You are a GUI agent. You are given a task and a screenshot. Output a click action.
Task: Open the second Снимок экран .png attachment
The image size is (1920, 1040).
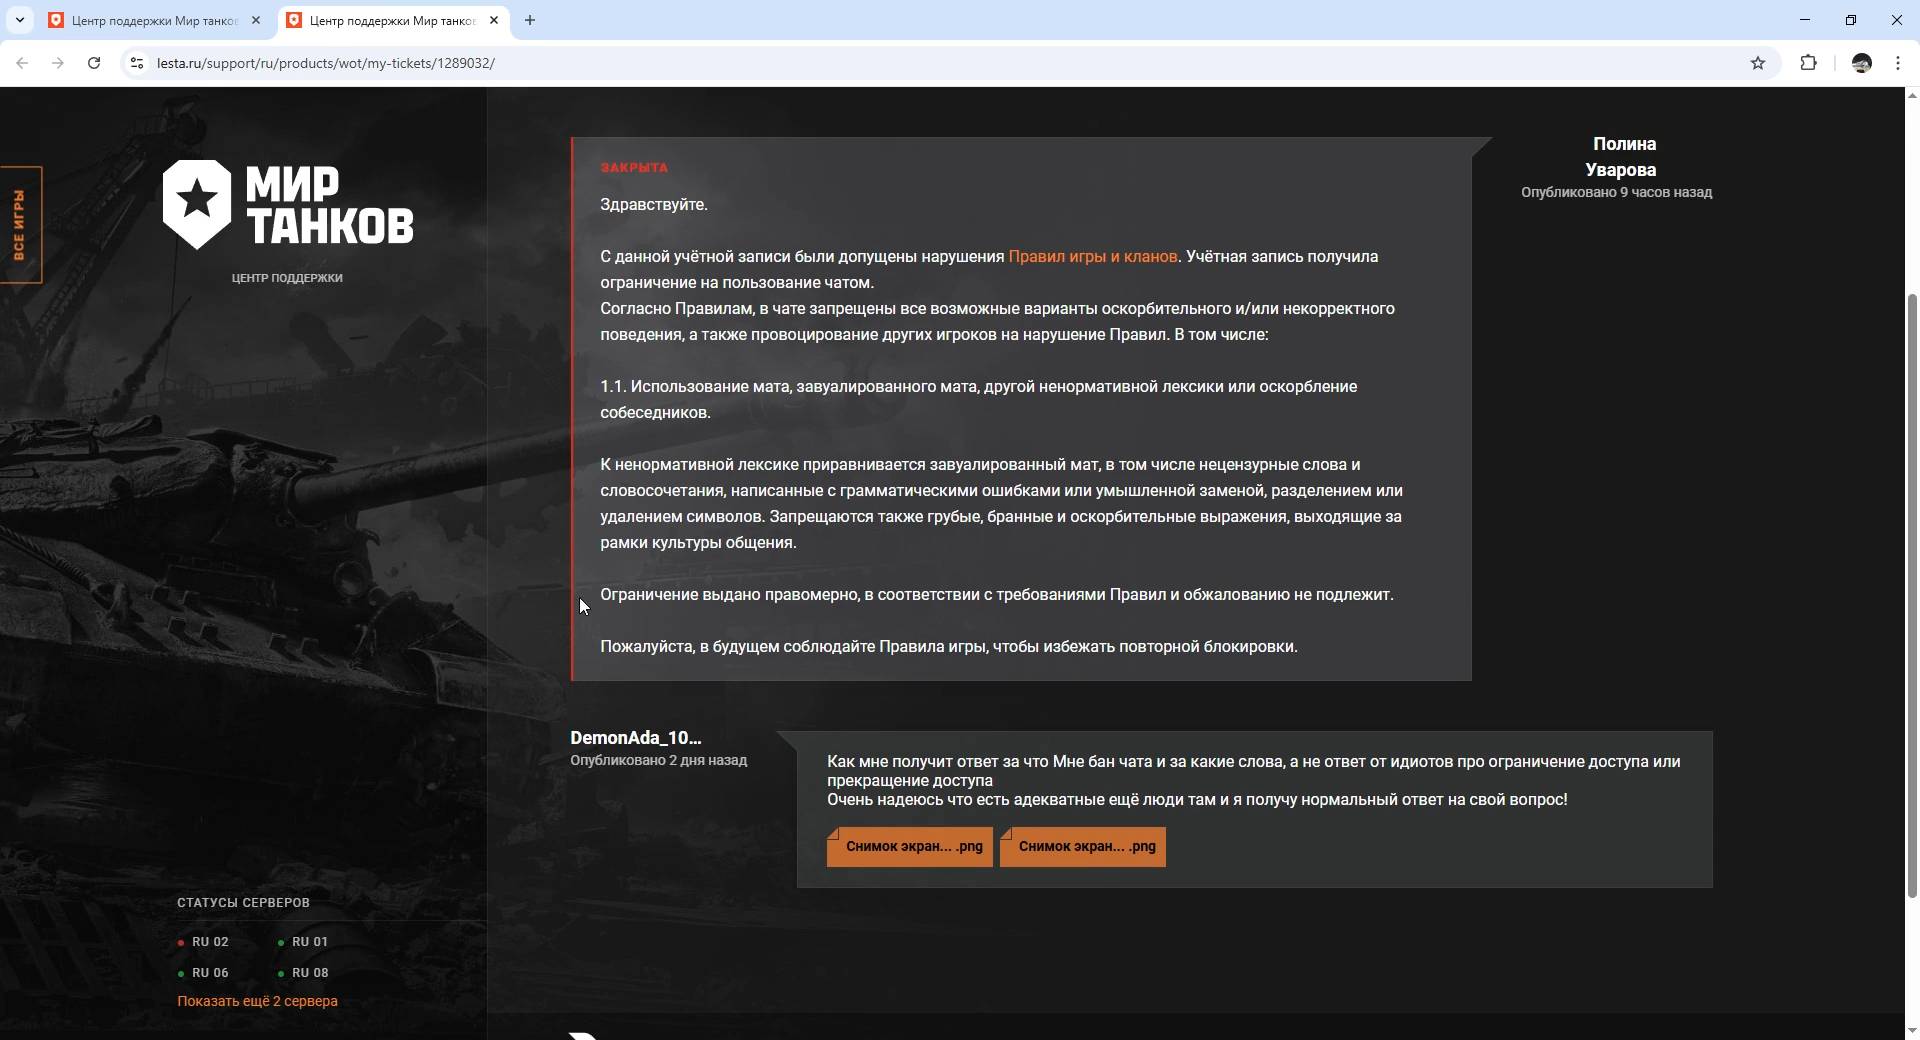click(x=1083, y=847)
